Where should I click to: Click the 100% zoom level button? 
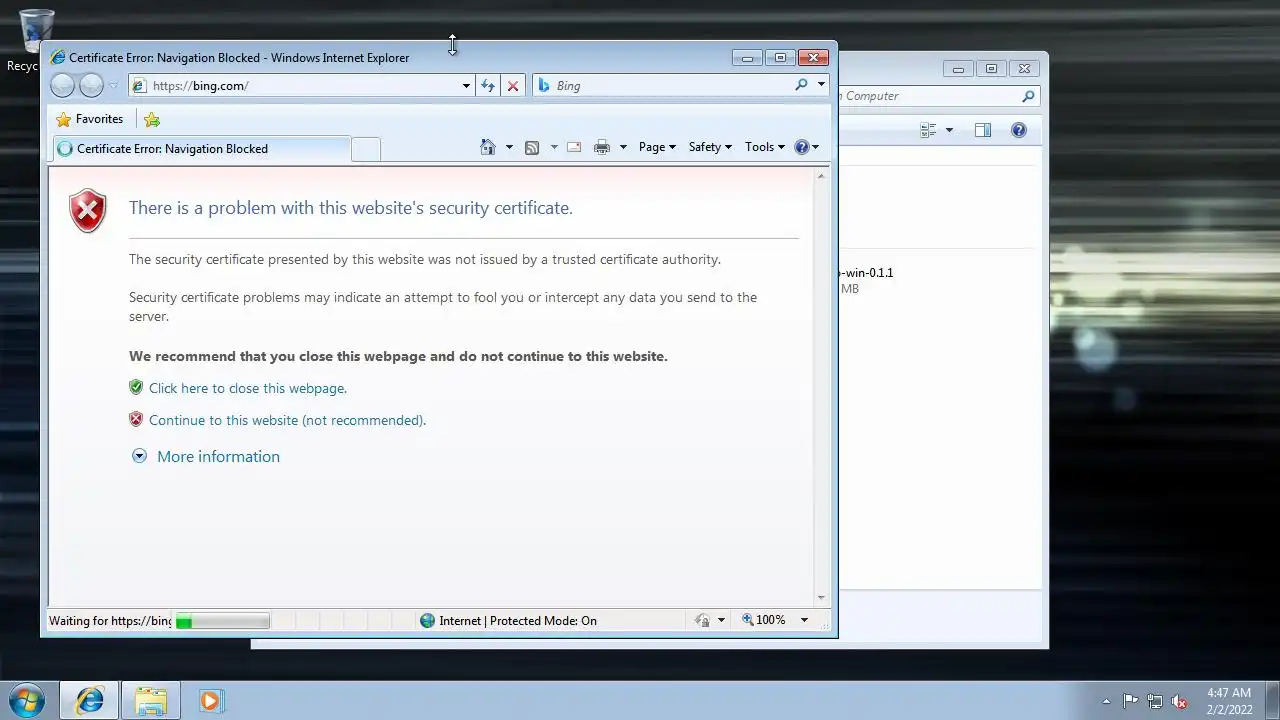point(764,620)
